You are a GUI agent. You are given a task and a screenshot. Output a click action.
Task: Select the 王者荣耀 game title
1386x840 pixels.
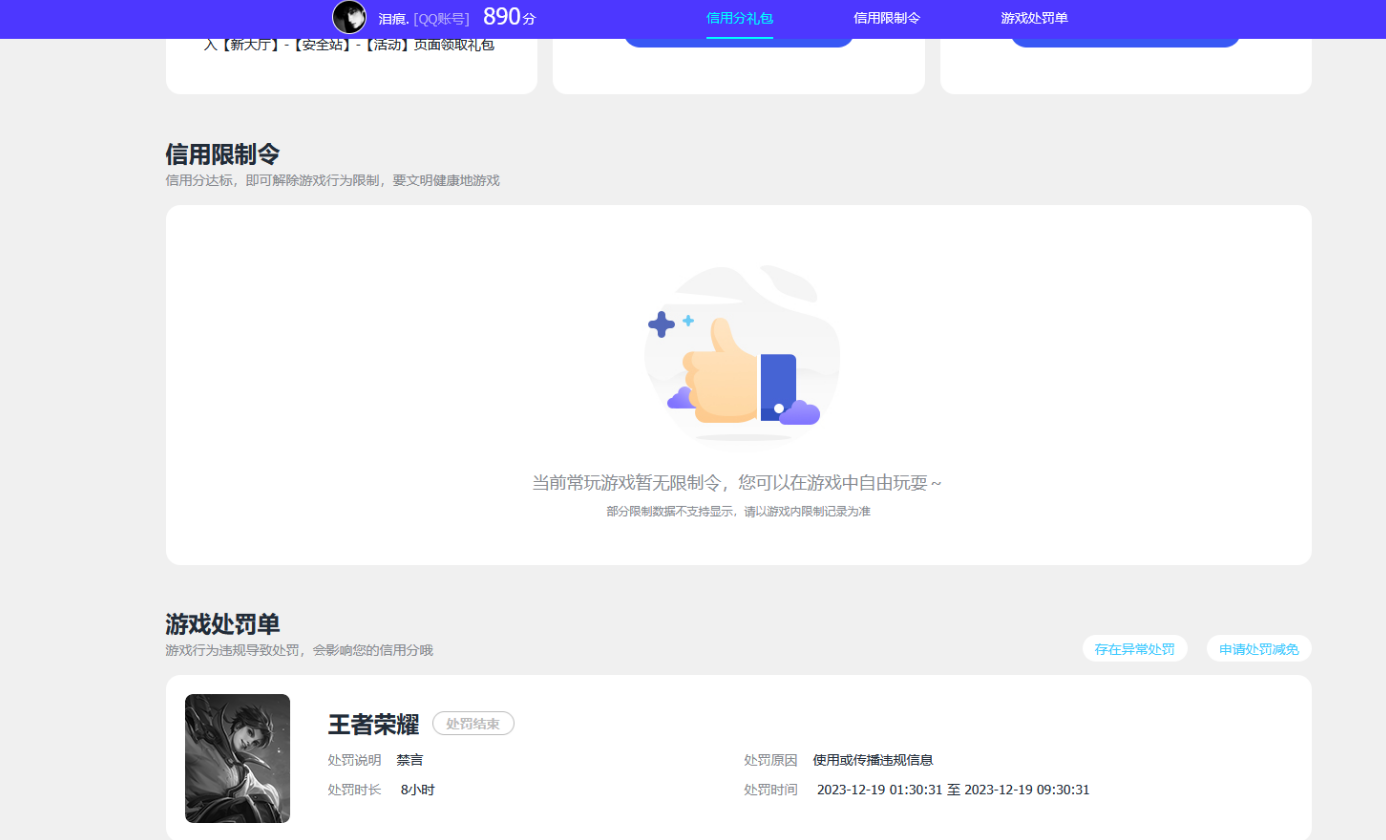point(373,724)
